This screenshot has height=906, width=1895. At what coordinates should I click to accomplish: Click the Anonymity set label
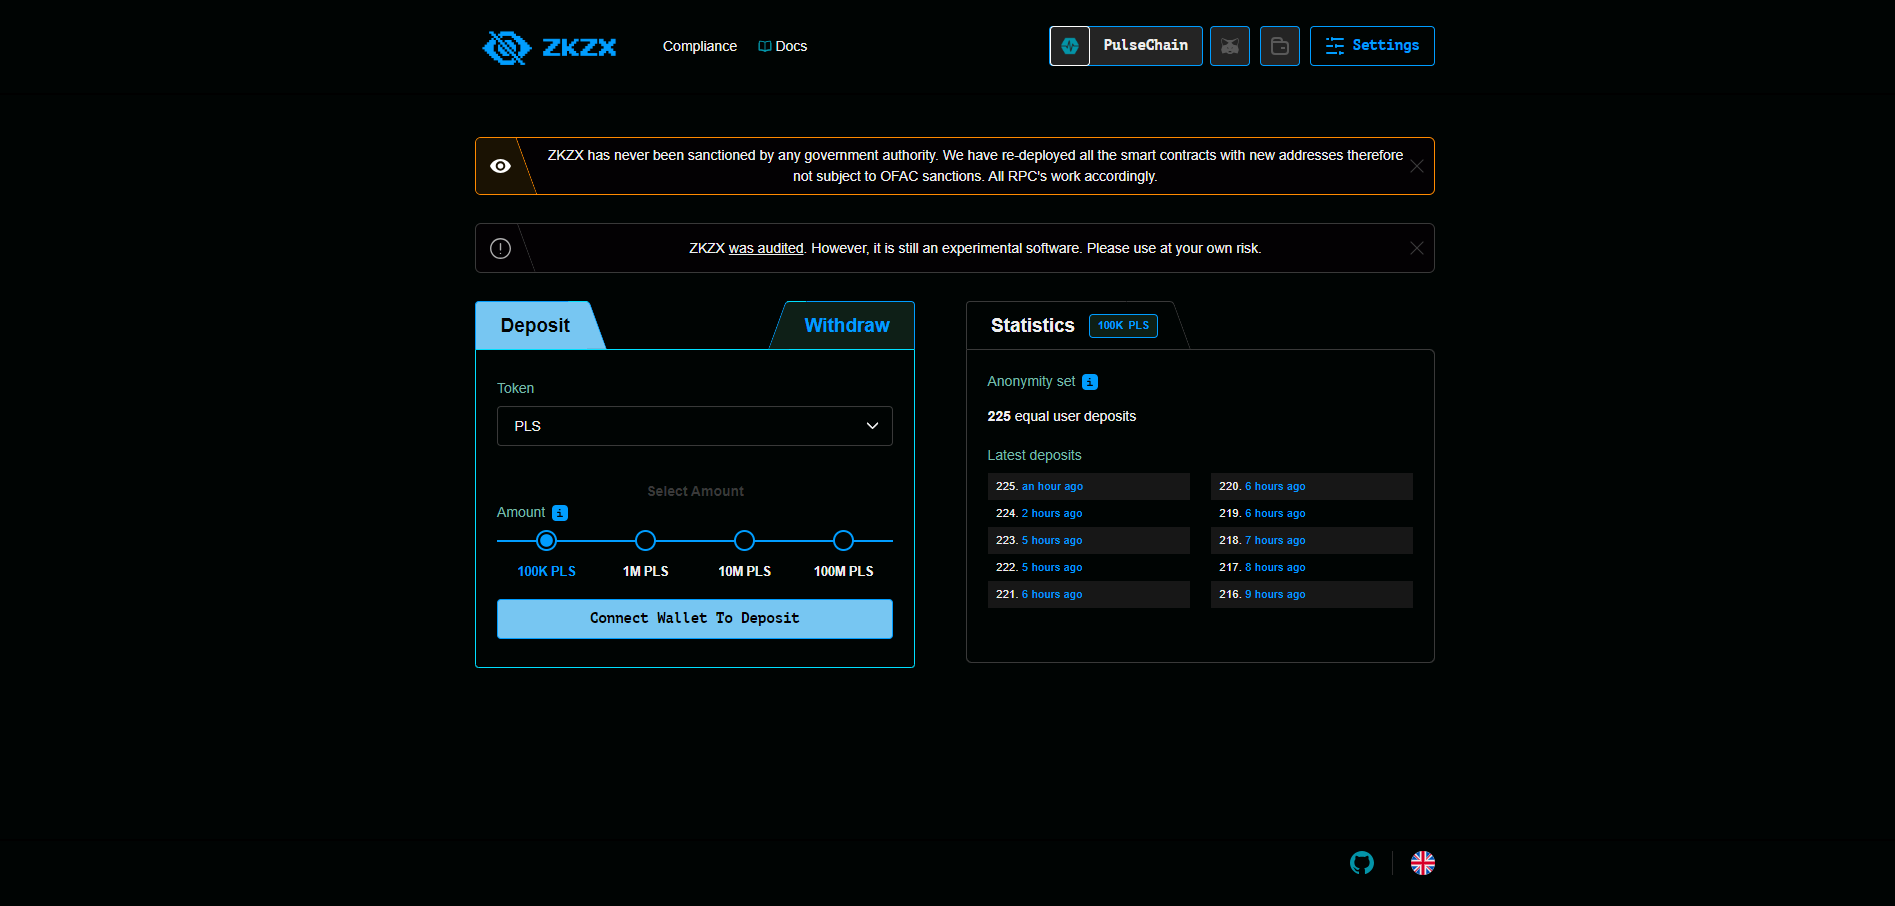pos(1031,381)
